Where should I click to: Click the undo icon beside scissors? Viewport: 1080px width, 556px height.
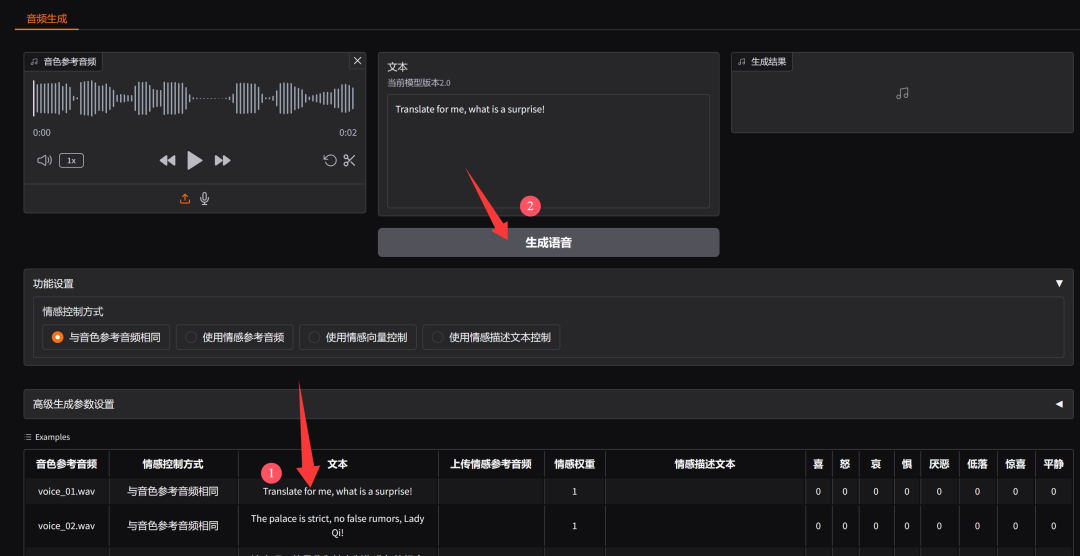[329, 160]
